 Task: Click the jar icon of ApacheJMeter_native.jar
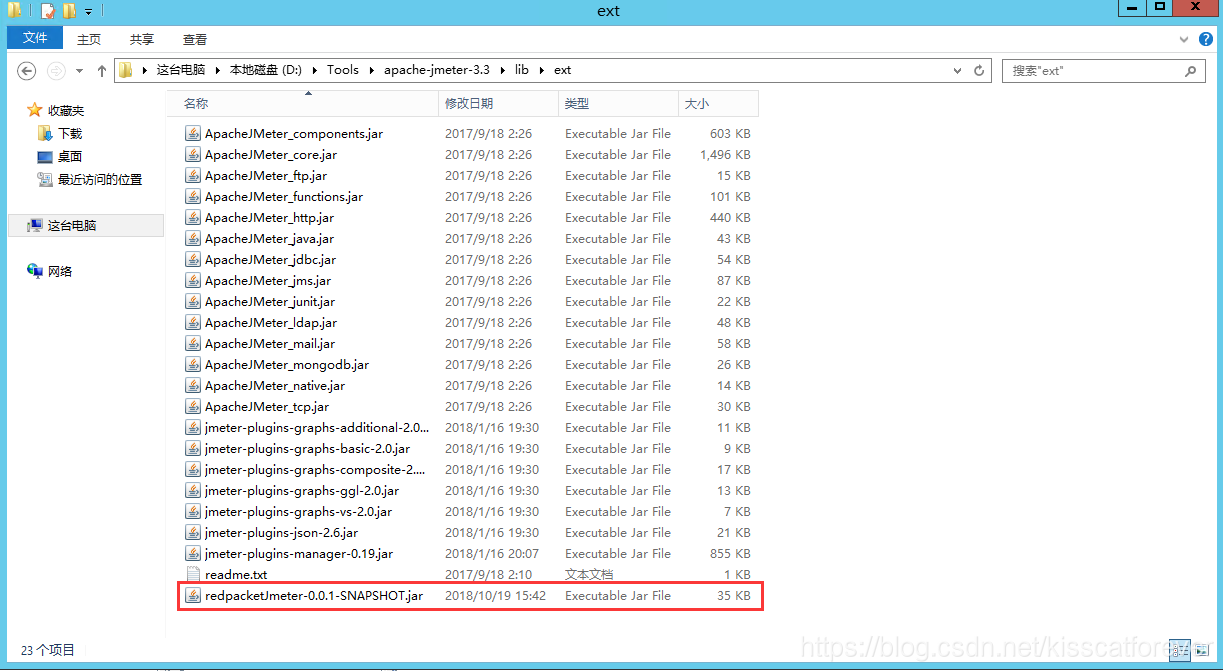(x=193, y=385)
